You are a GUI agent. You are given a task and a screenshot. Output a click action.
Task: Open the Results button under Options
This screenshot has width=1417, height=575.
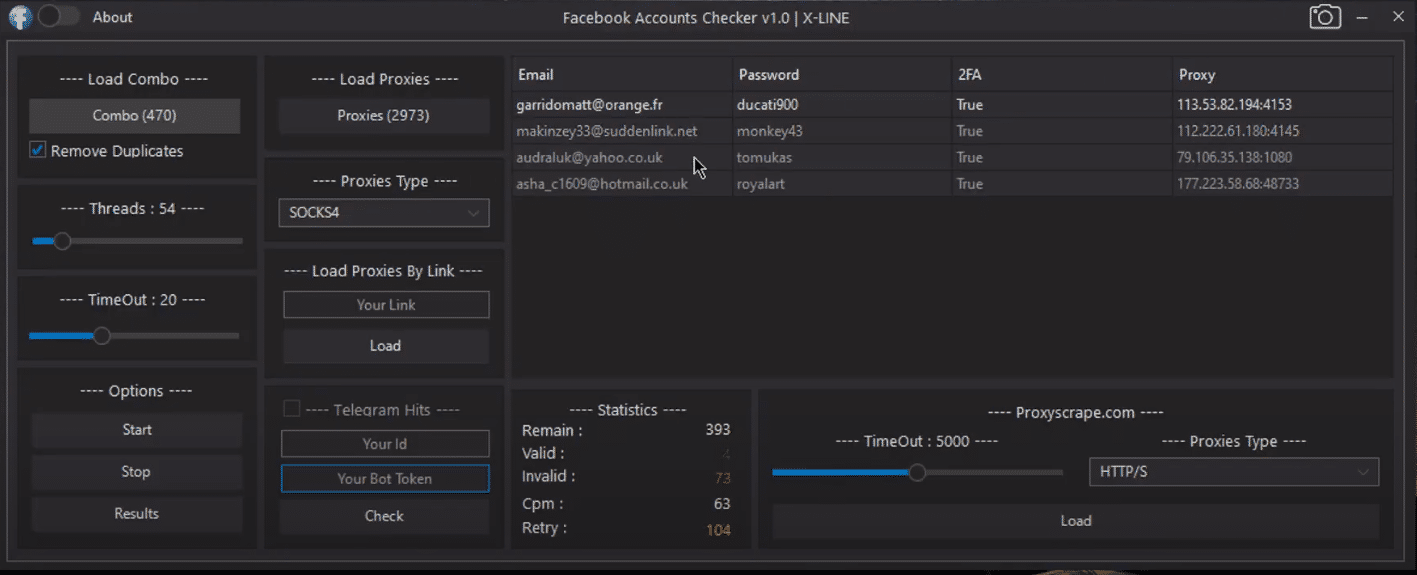click(x=137, y=514)
